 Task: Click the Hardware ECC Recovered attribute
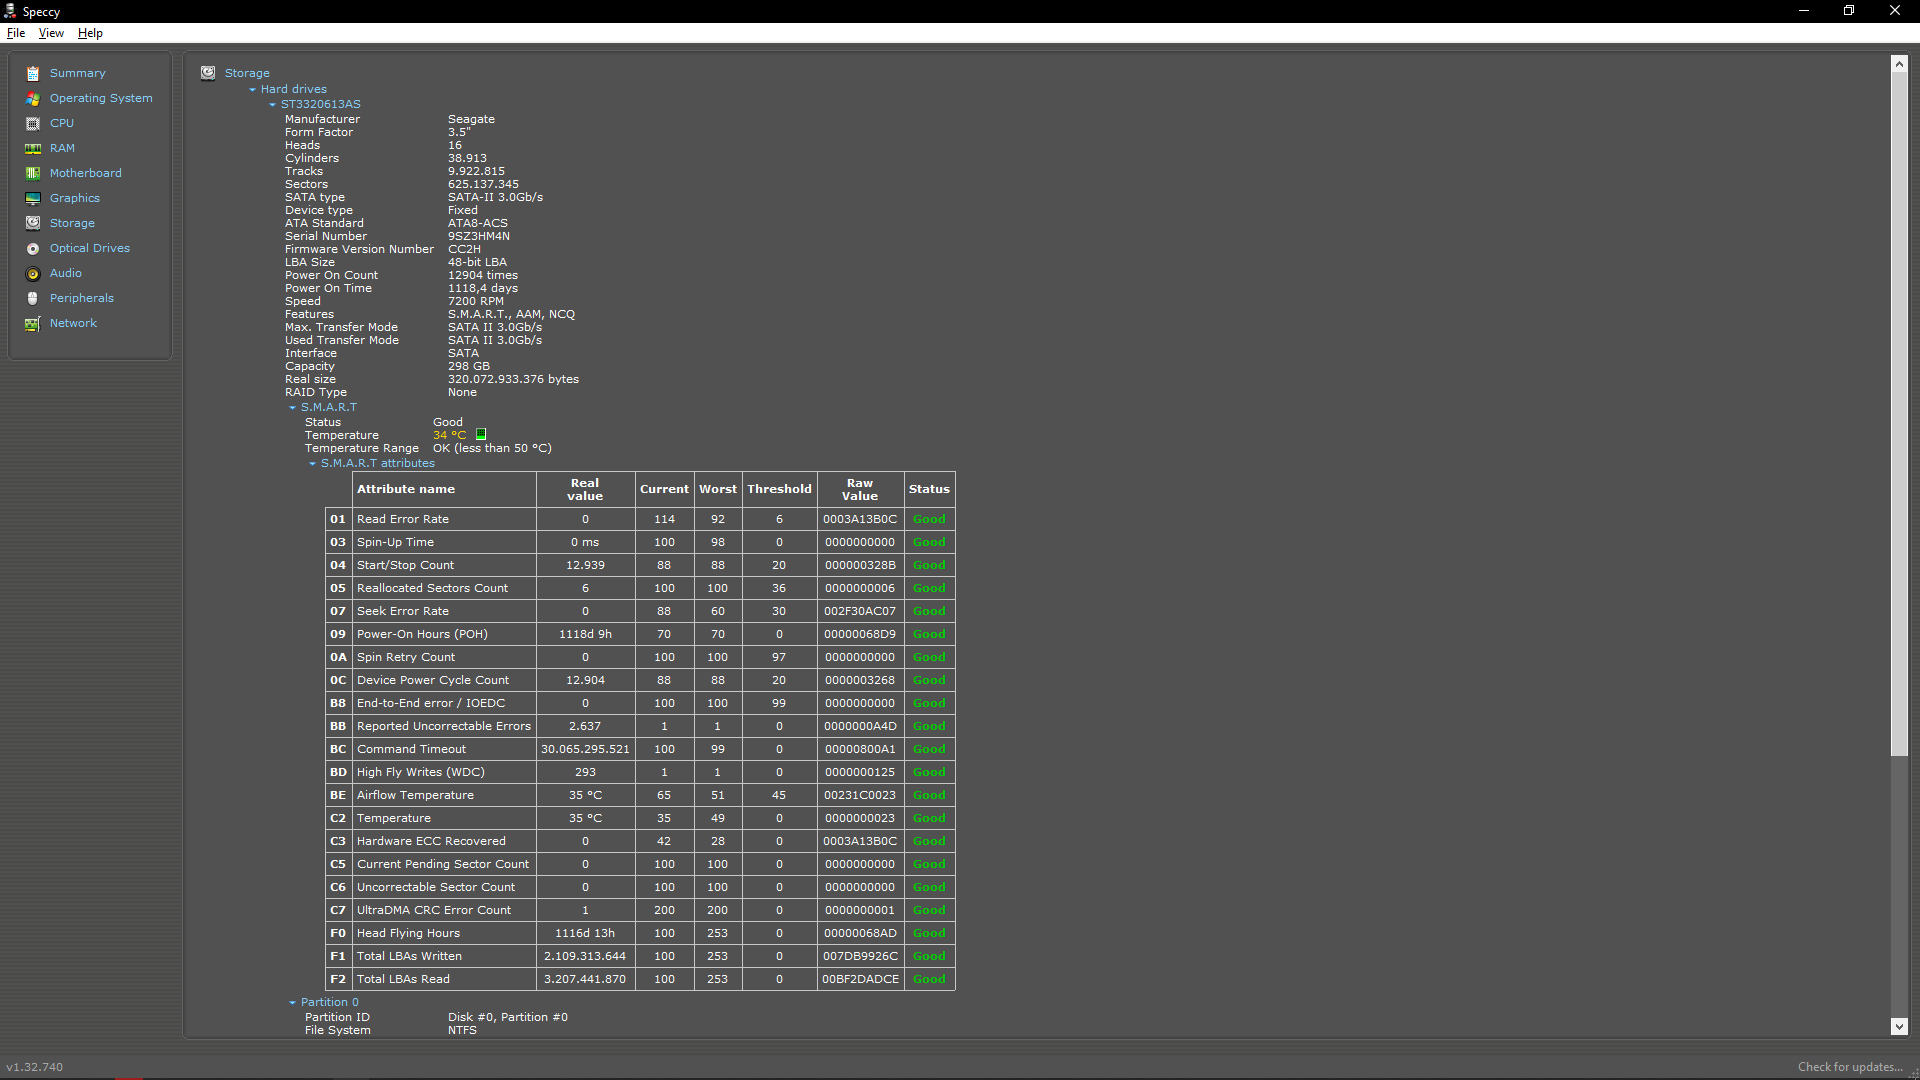tap(431, 841)
